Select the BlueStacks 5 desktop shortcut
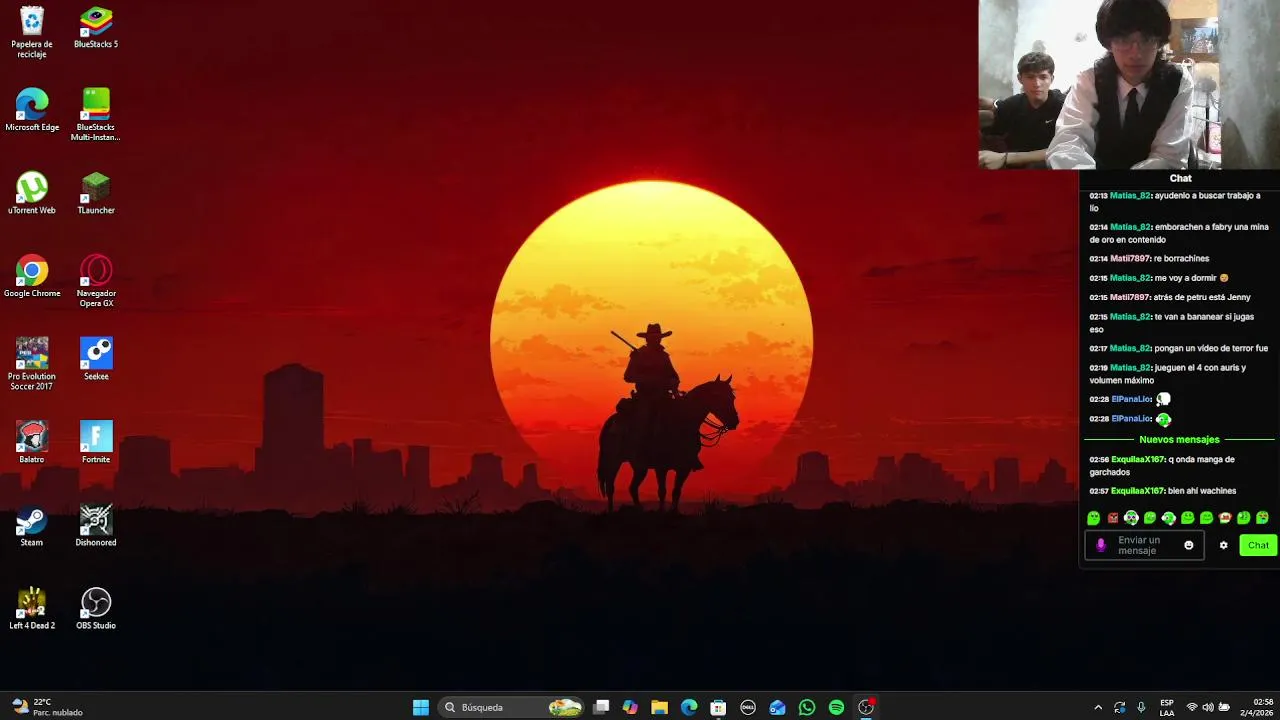1280x720 pixels. [x=96, y=27]
